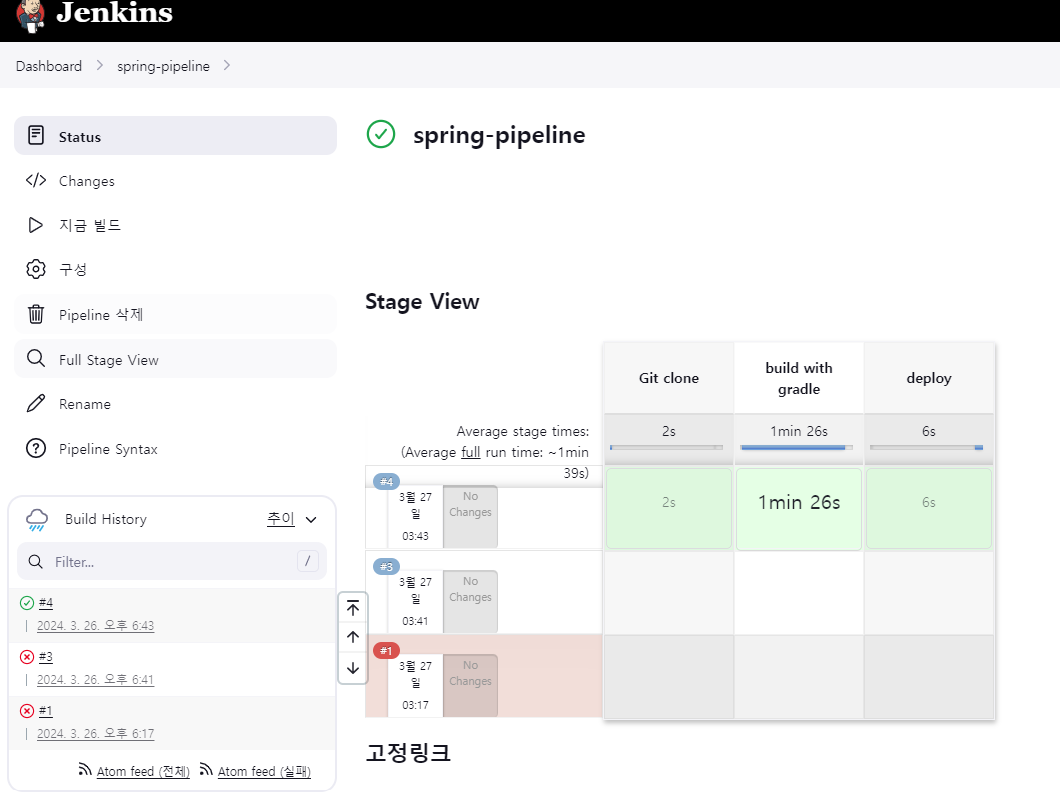Open Atom feed (실패) link
The height and width of the screenshot is (792, 1060).
point(264,772)
